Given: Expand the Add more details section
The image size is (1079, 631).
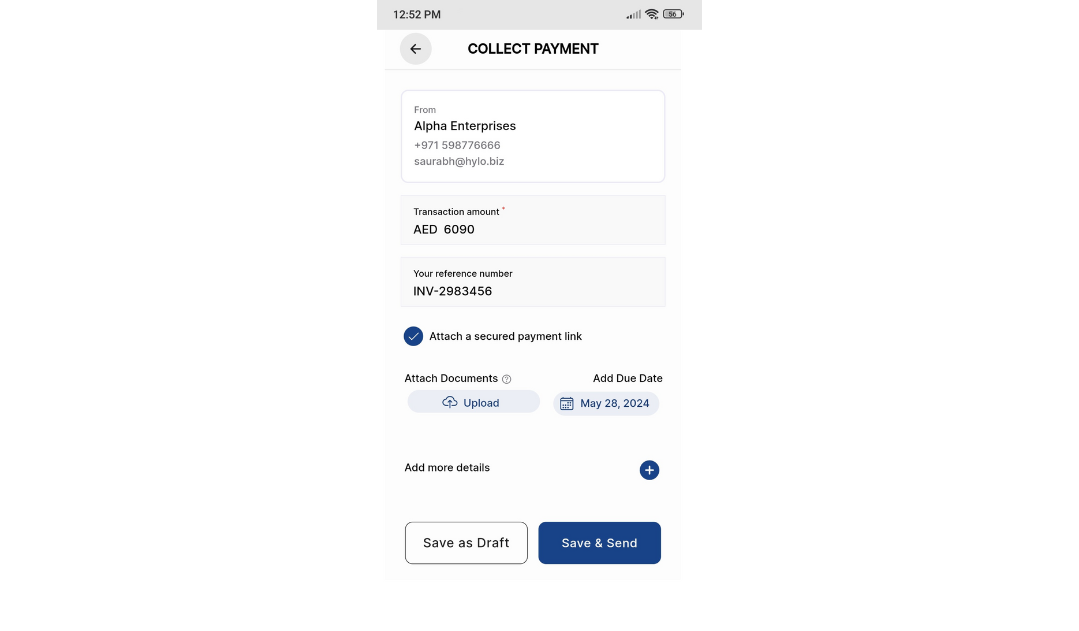Looking at the screenshot, I should click(447, 467).
